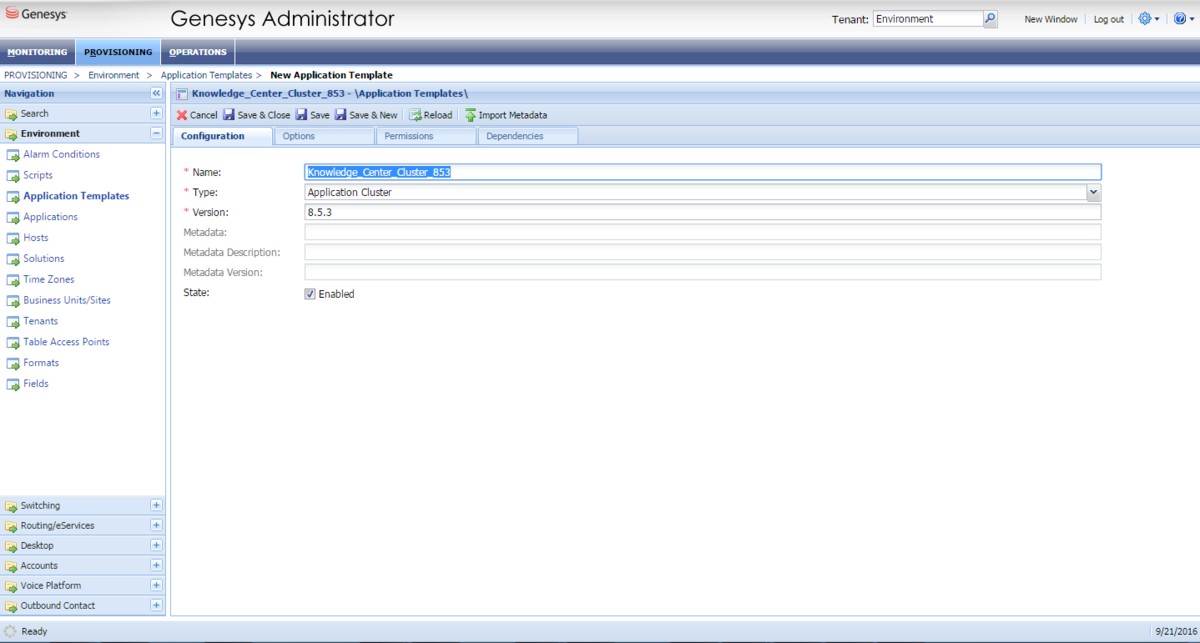Open the Permissions tab
The image size is (1200, 643).
(409, 136)
